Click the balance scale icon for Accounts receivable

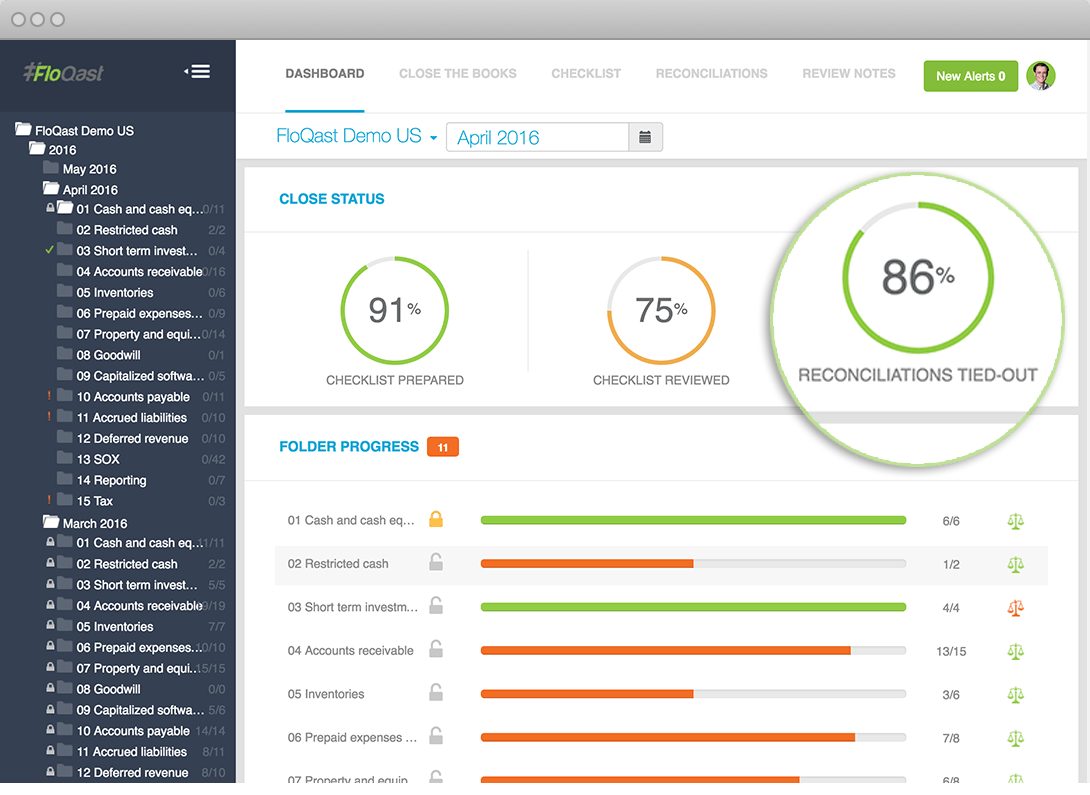click(1016, 651)
